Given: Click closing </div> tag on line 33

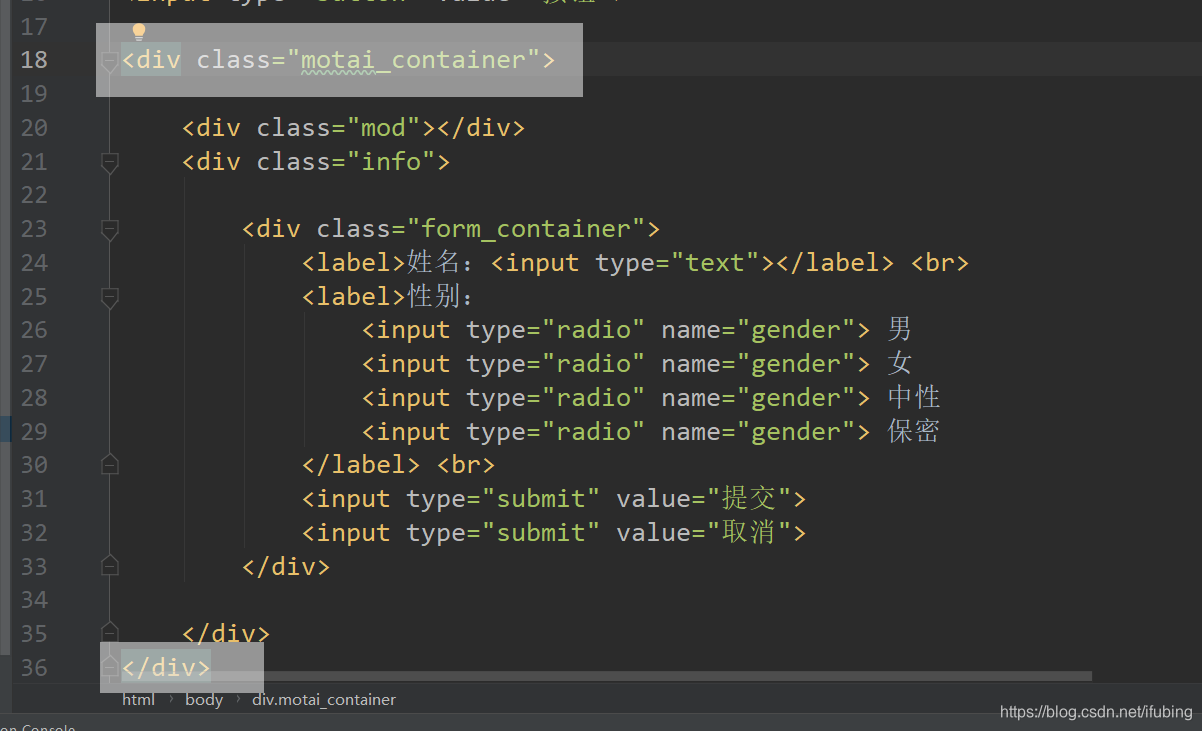Looking at the screenshot, I should (286, 566).
